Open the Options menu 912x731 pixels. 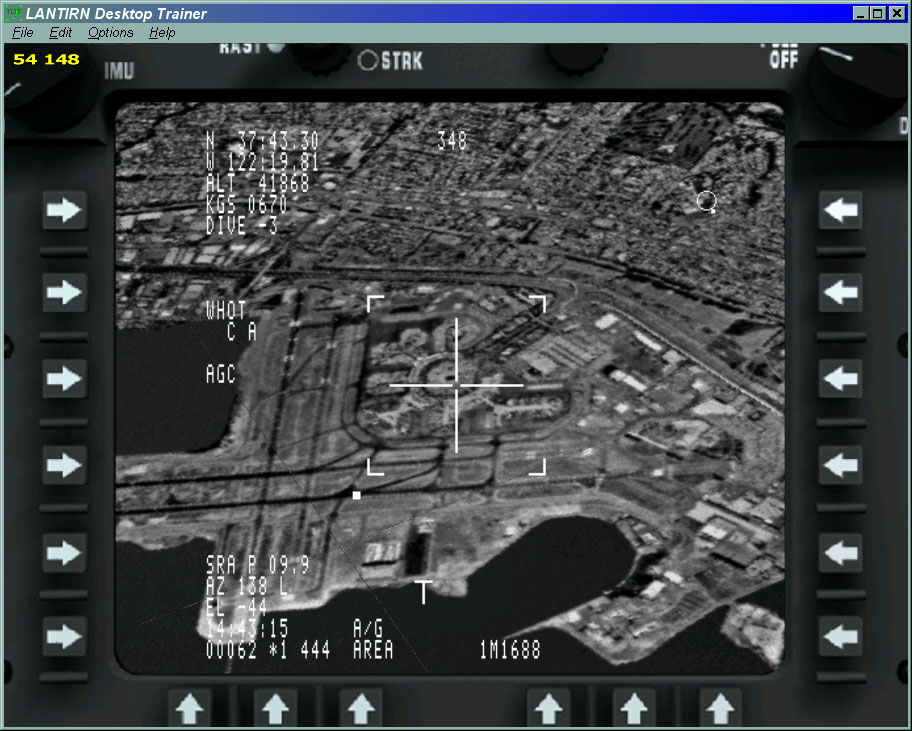coord(111,33)
